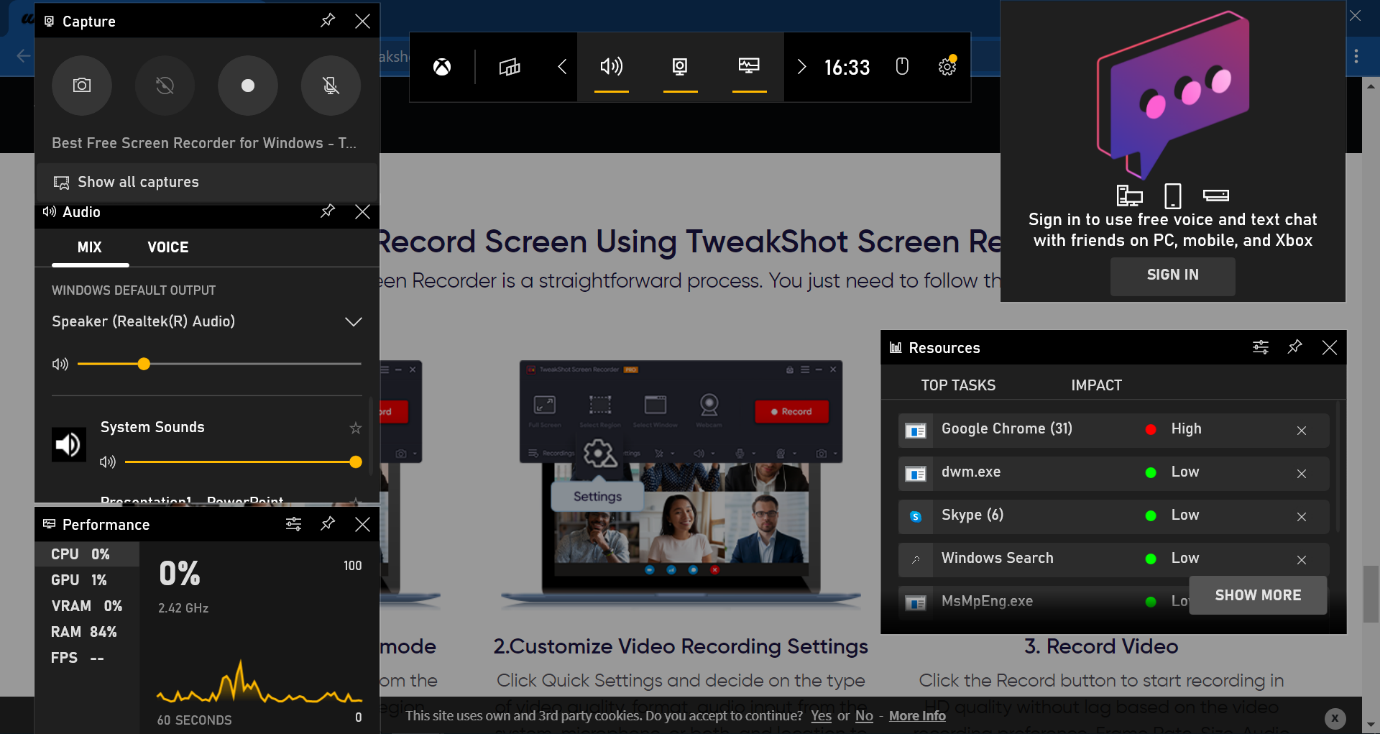This screenshot has height=734, width=1380.
Task: Accept cookies with the Yes link
Action: pos(821,716)
